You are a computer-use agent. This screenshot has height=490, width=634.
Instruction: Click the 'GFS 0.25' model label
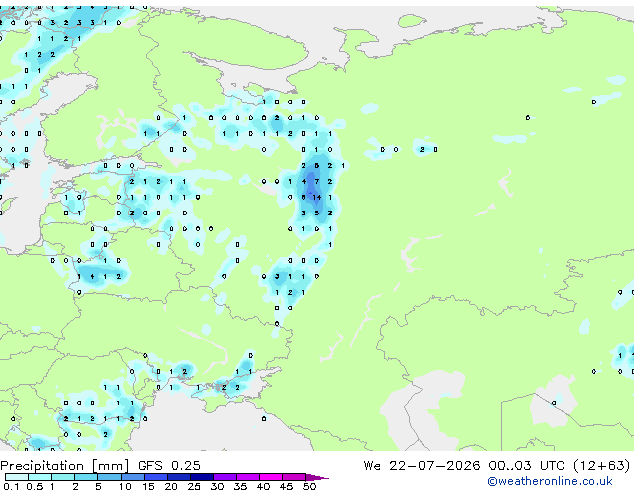point(169,466)
